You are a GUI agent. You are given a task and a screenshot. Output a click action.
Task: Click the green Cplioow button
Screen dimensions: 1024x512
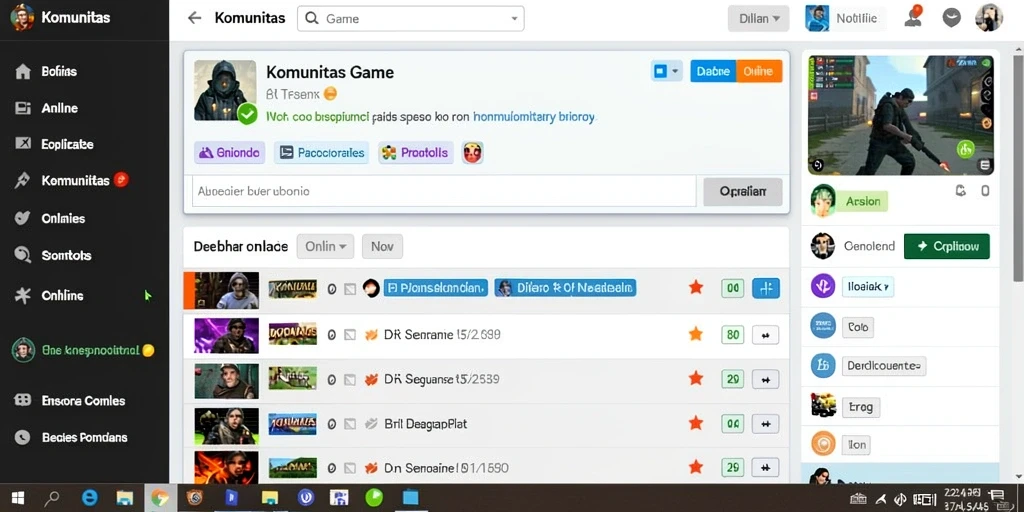click(x=946, y=246)
